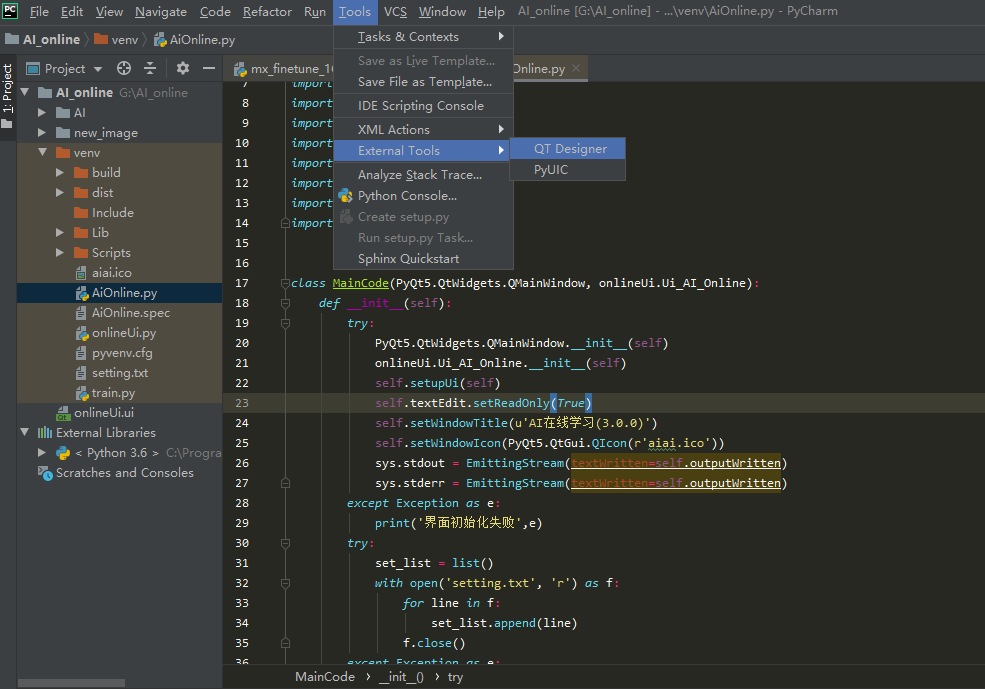This screenshot has height=689, width=985.
Task: Choose Analyze Stack Trace
Action: click(x=423, y=175)
